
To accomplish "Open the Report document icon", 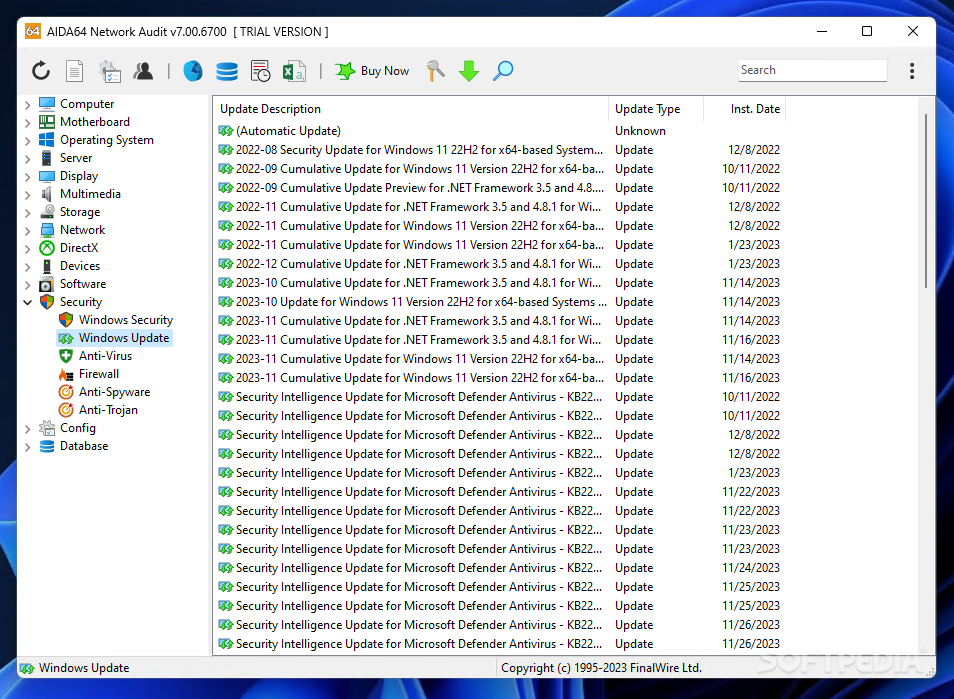I will coord(74,71).
